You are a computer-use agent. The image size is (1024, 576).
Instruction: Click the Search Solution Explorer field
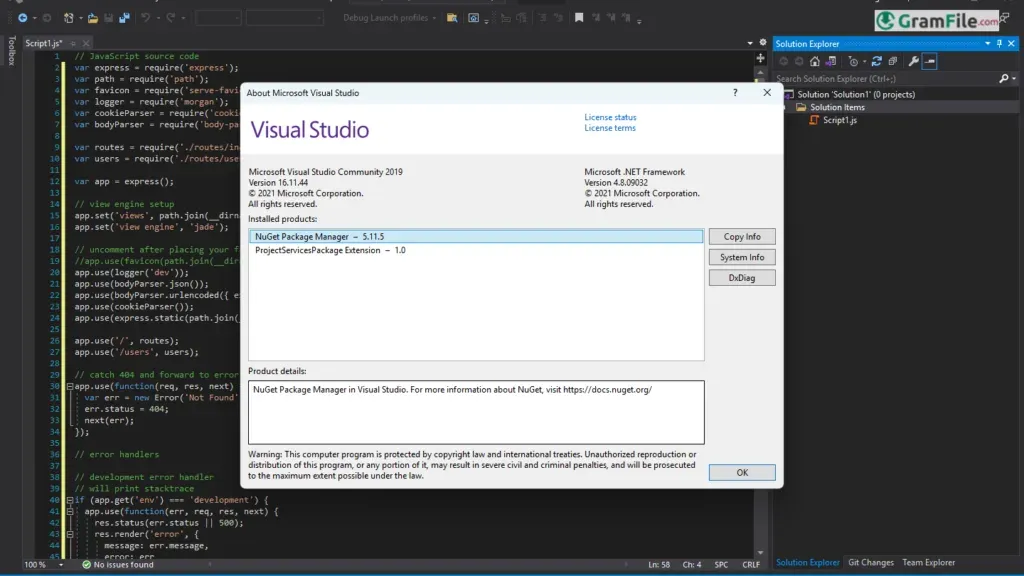tap(886, 78)
